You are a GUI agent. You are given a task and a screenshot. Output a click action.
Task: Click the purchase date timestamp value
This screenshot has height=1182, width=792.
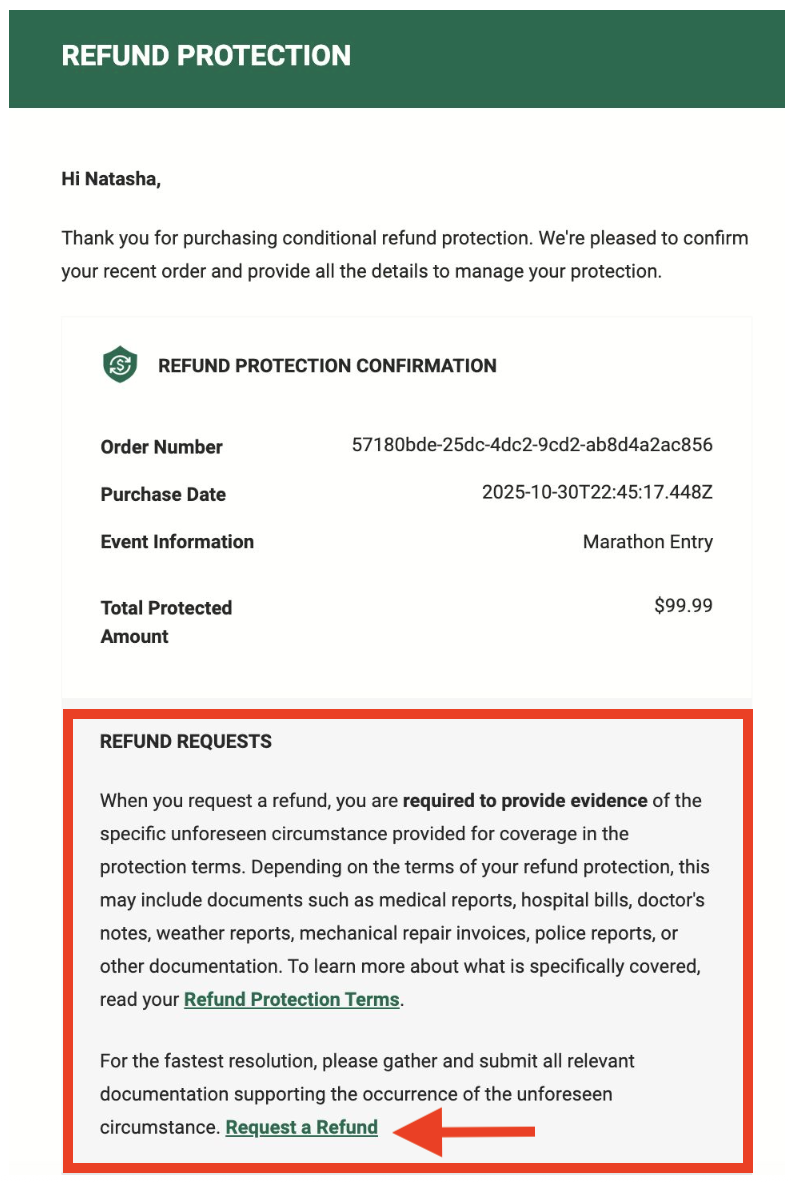(x=597, y=492)
